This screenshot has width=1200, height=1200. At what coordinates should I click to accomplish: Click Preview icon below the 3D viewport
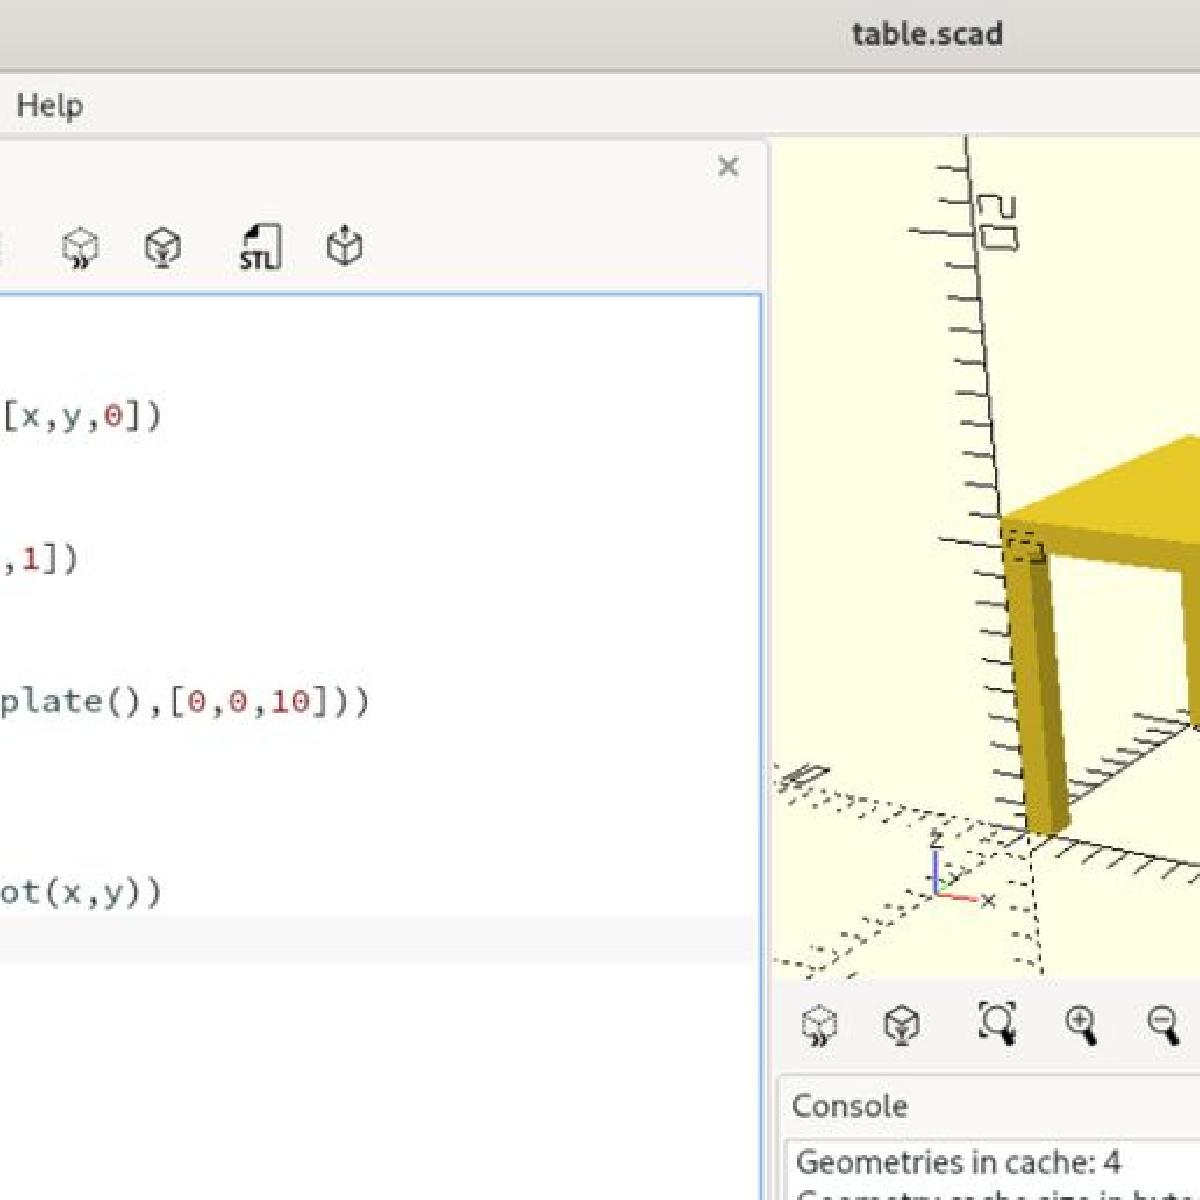(x=820, y=1025)
